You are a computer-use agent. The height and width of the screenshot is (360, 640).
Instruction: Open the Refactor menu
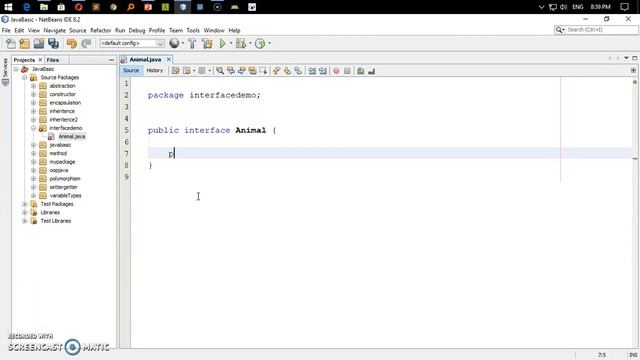pos(100,31)
